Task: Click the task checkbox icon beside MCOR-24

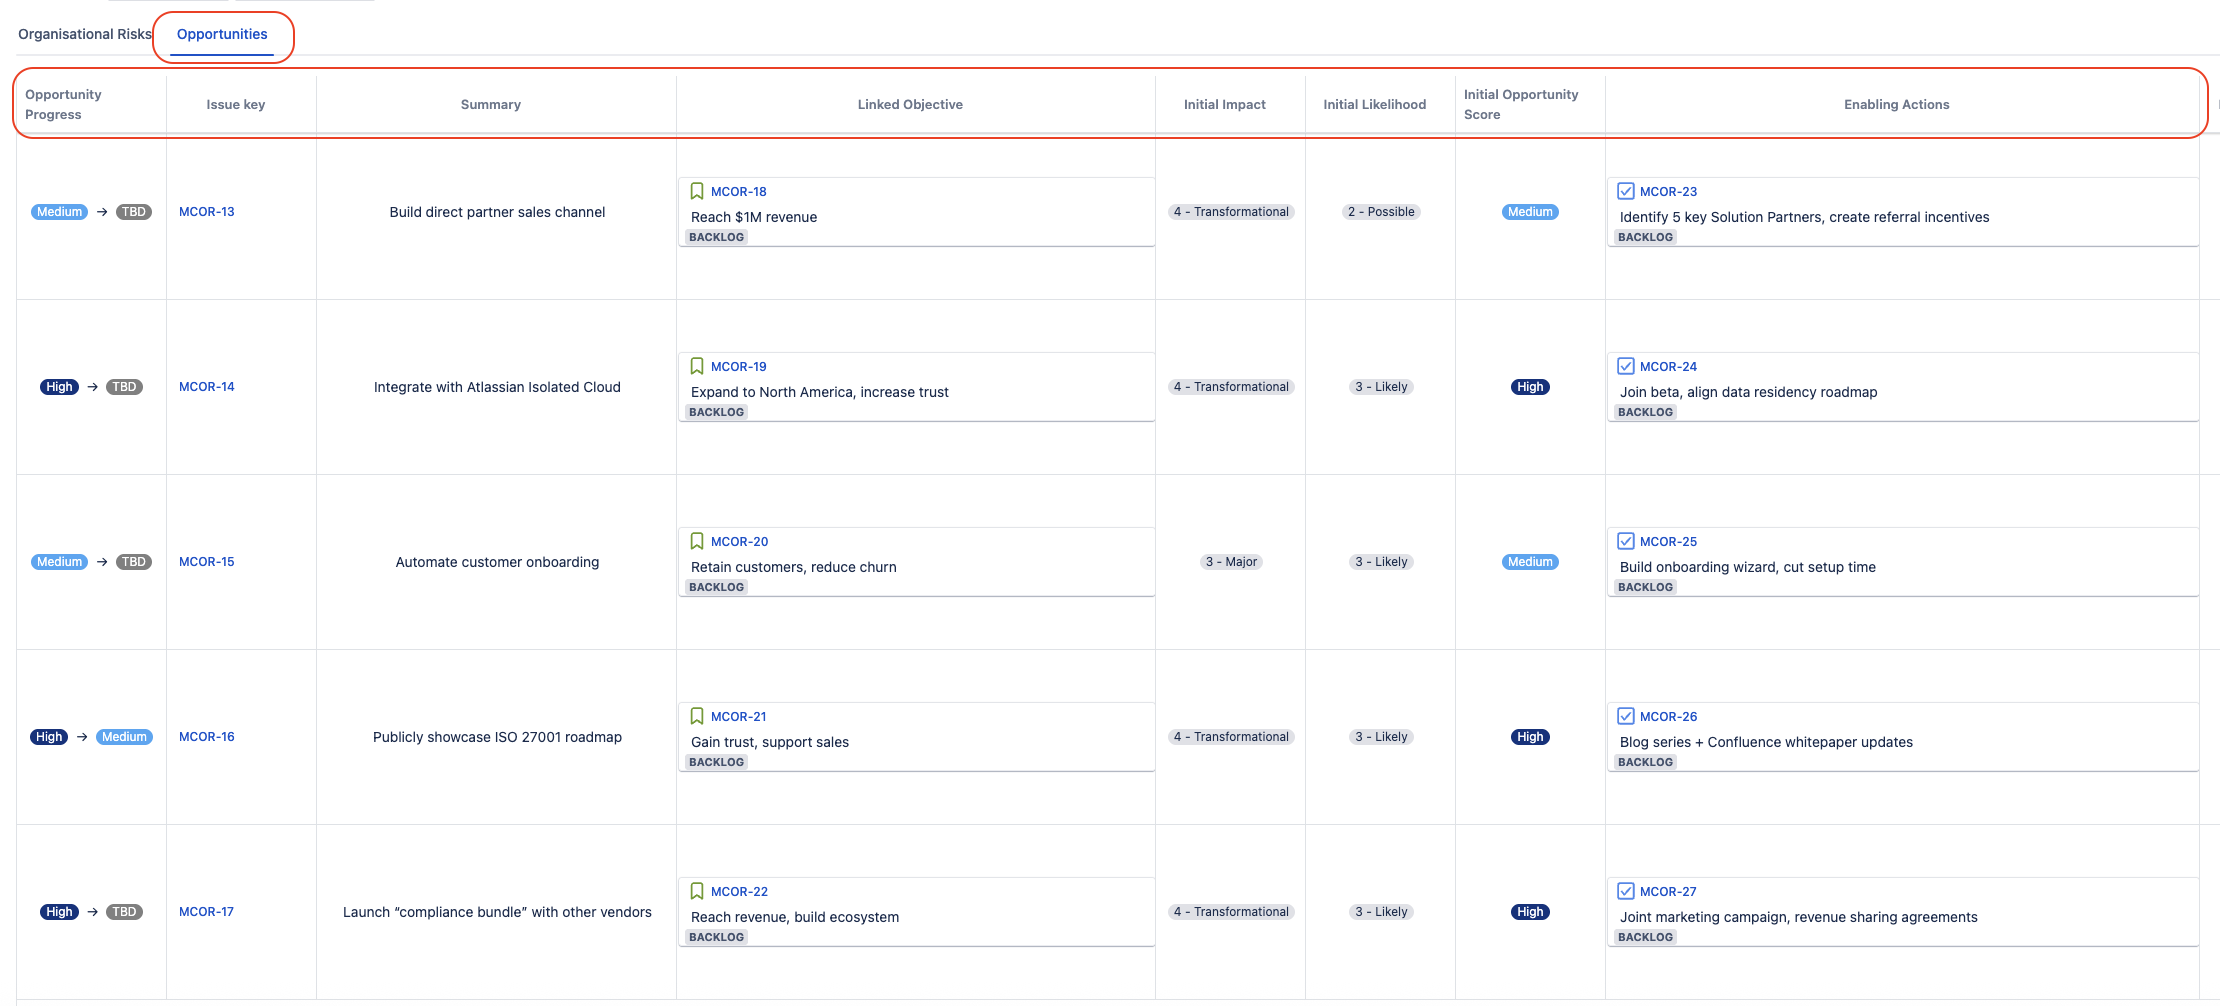Action: 1626,366
